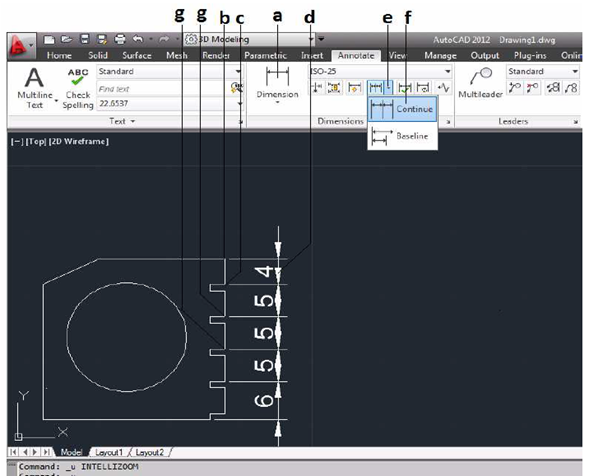The width and height of the screenshot is (589, 476).
Task: Click the Plot printer icon
Action: (120, 39)
